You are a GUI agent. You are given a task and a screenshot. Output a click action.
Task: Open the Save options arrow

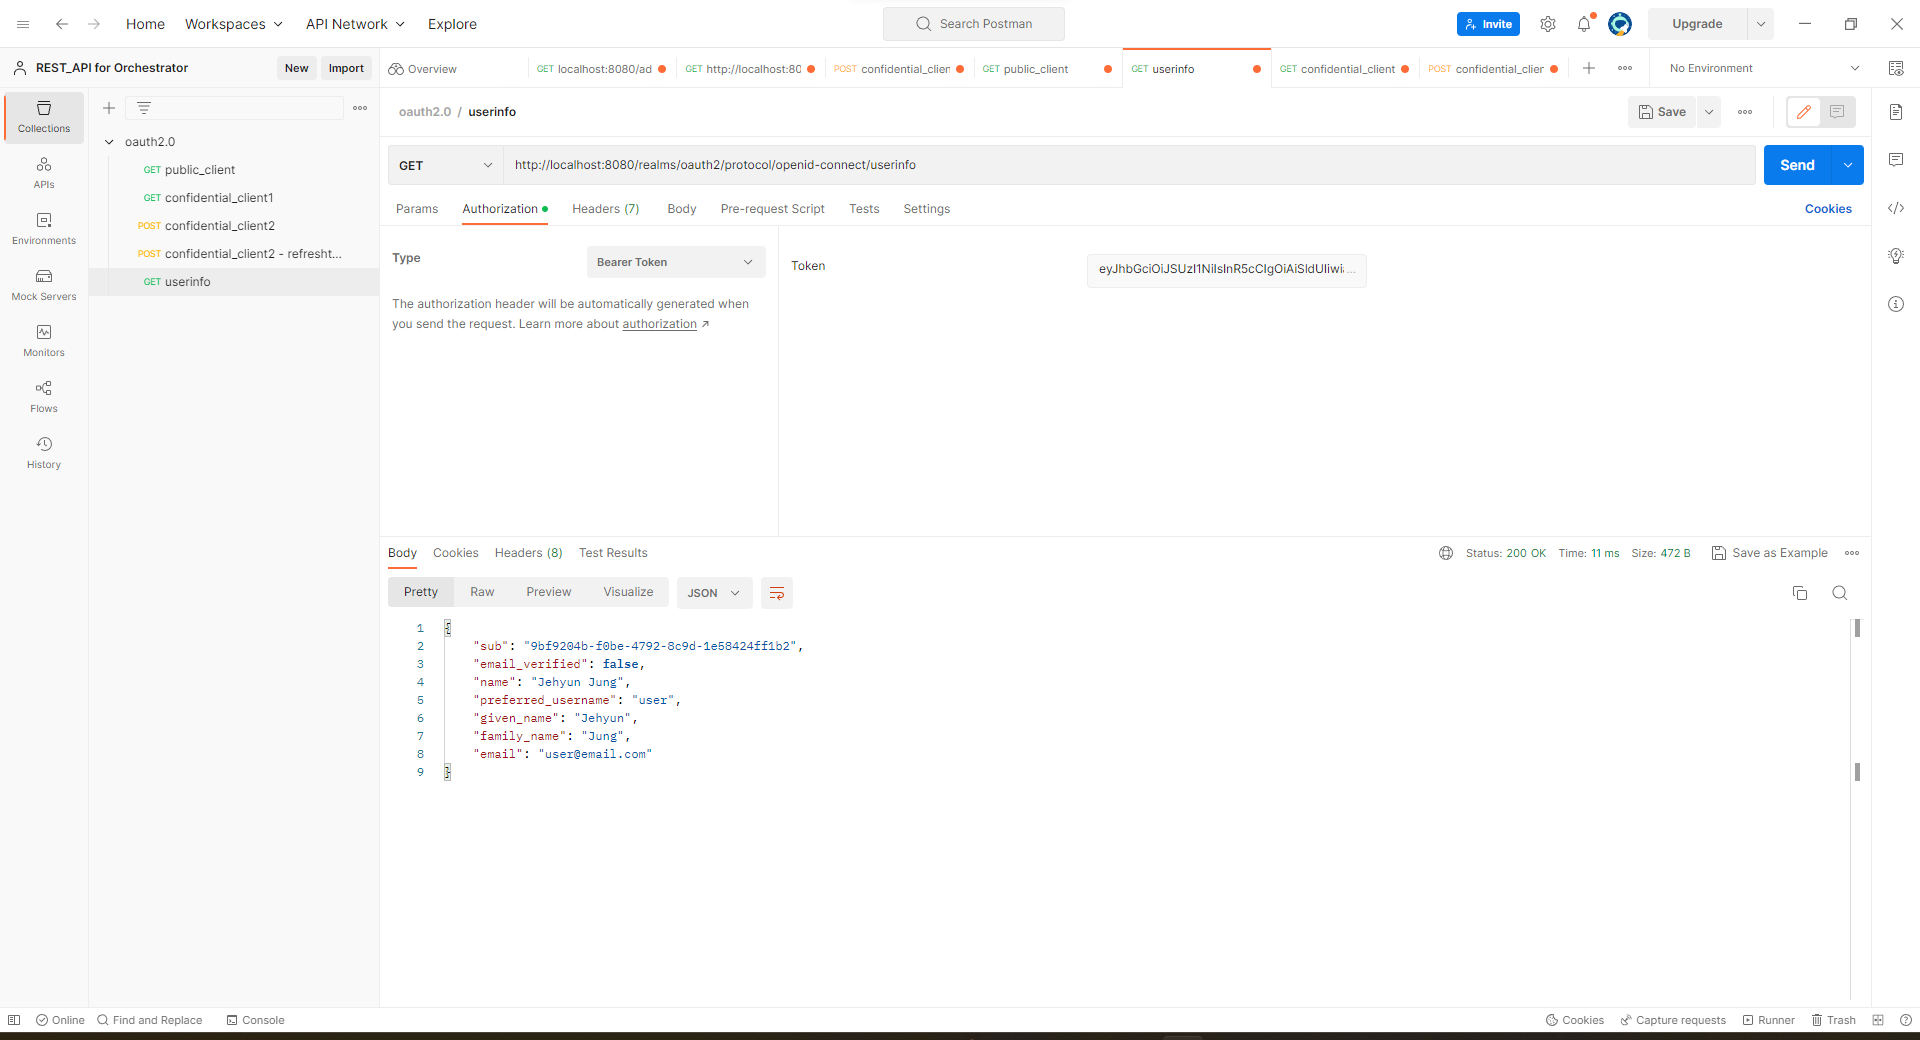click(1710, 112)
